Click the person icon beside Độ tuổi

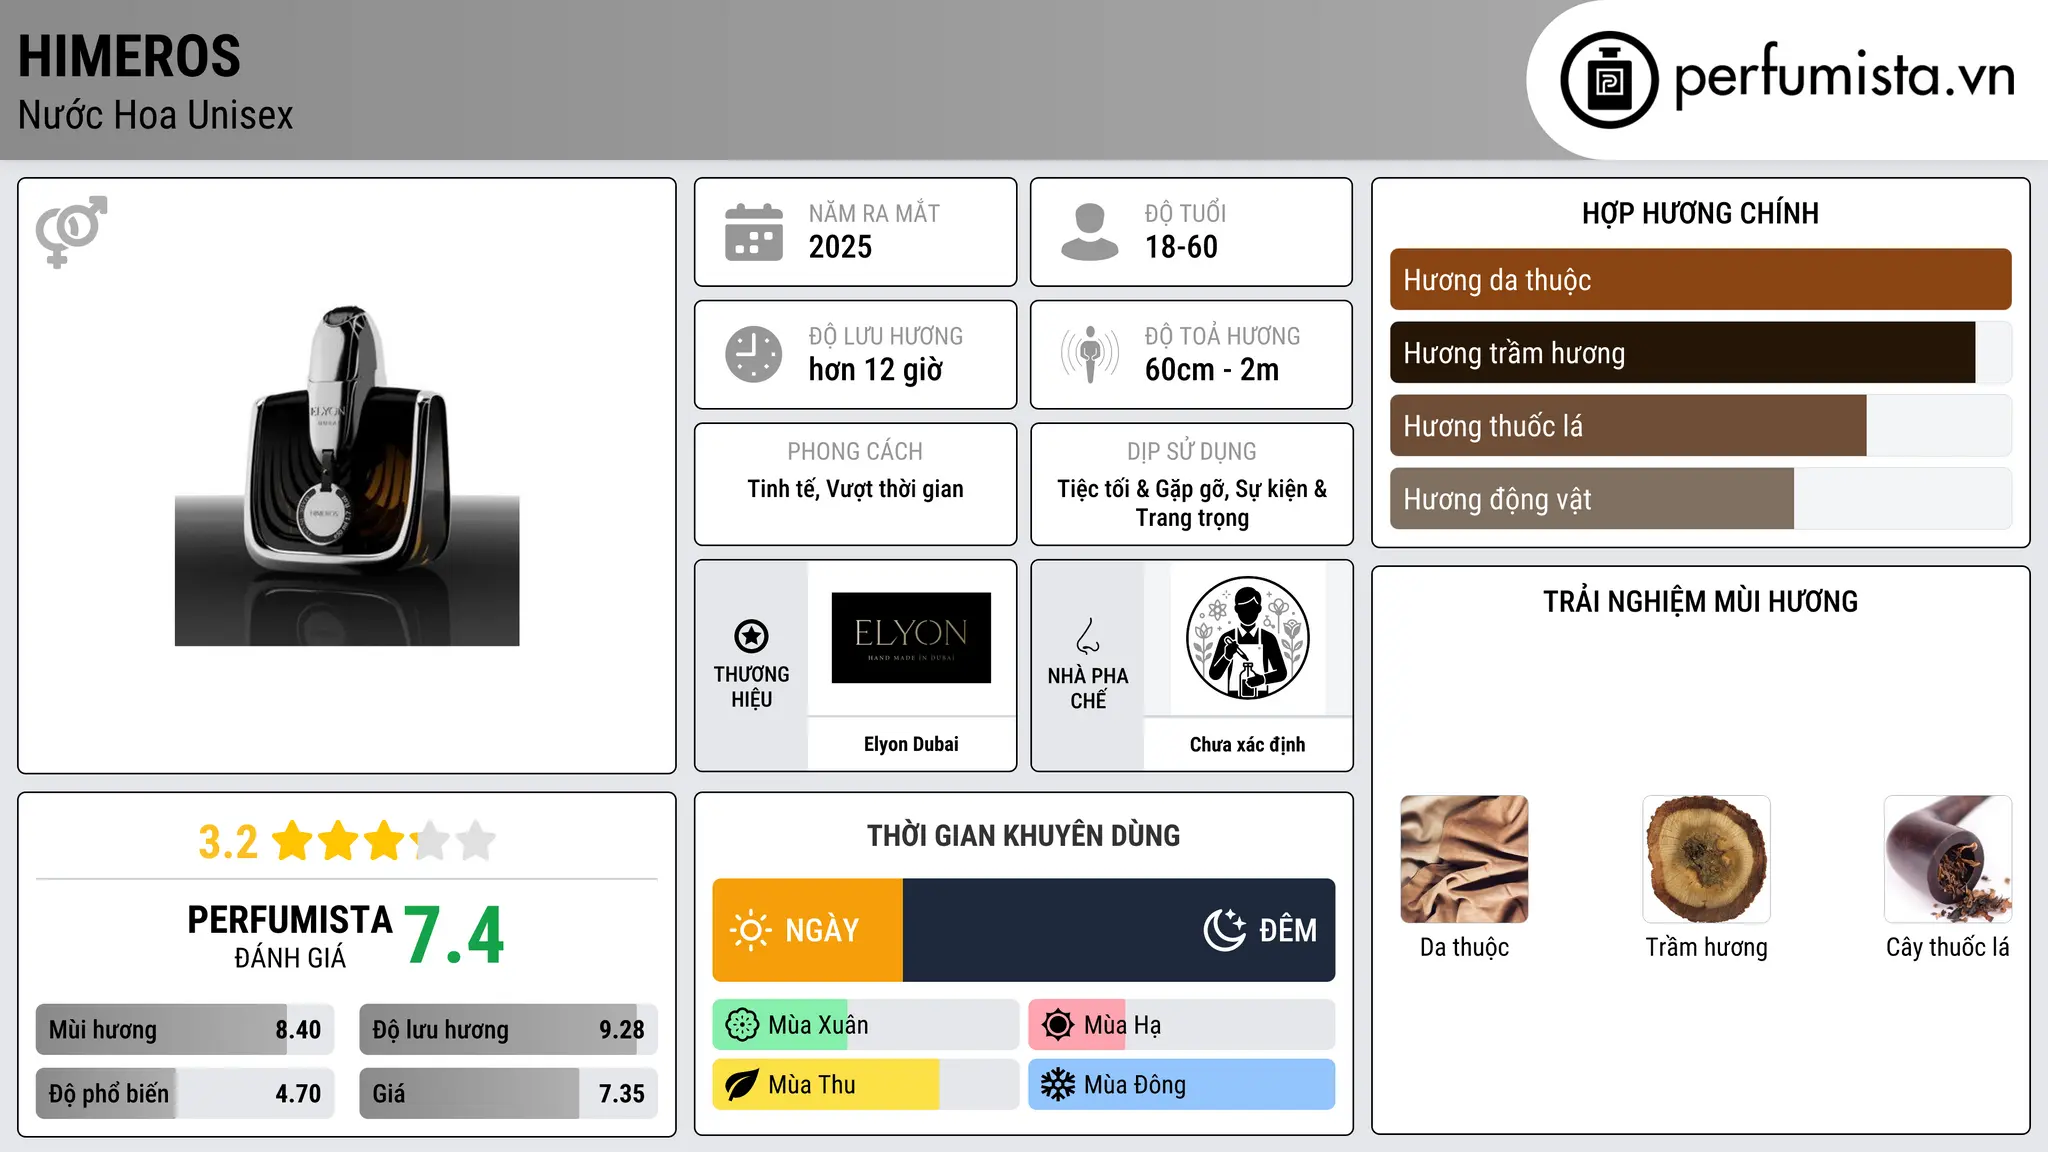click(x=1089, y=232)
